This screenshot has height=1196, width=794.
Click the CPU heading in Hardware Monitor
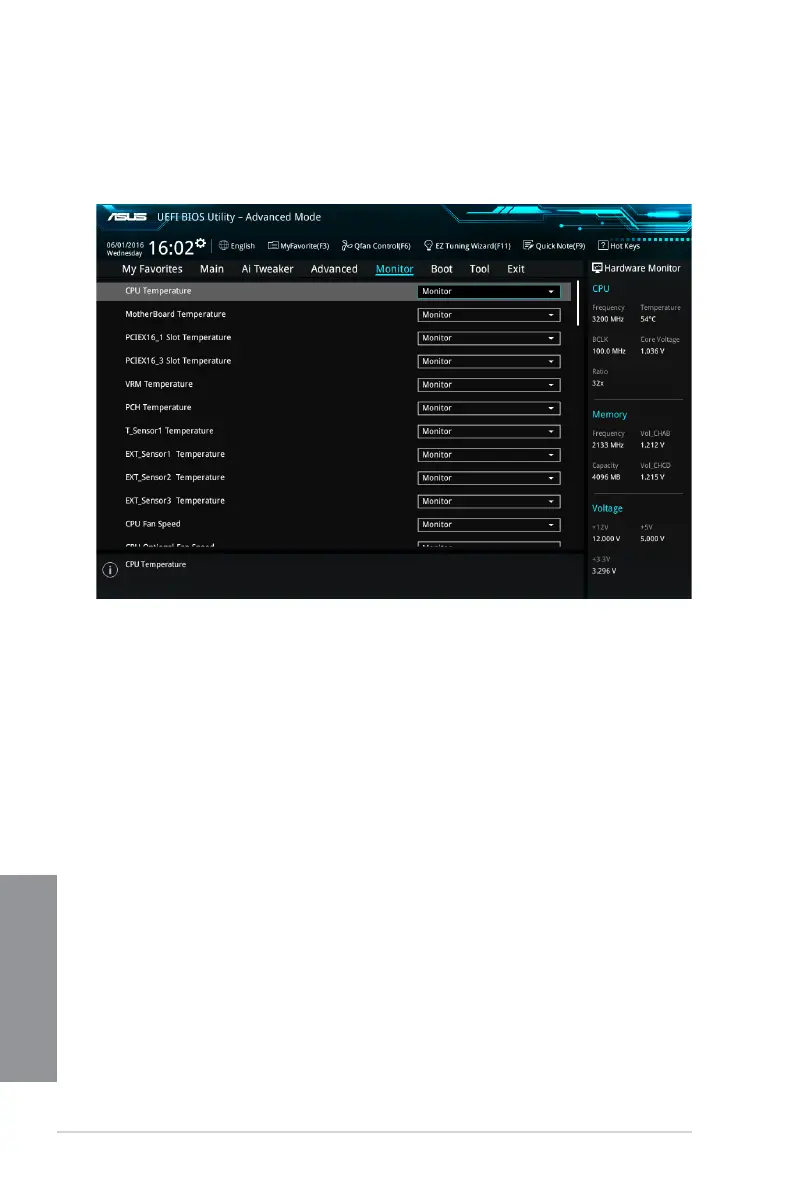click(x=601, y=289)
